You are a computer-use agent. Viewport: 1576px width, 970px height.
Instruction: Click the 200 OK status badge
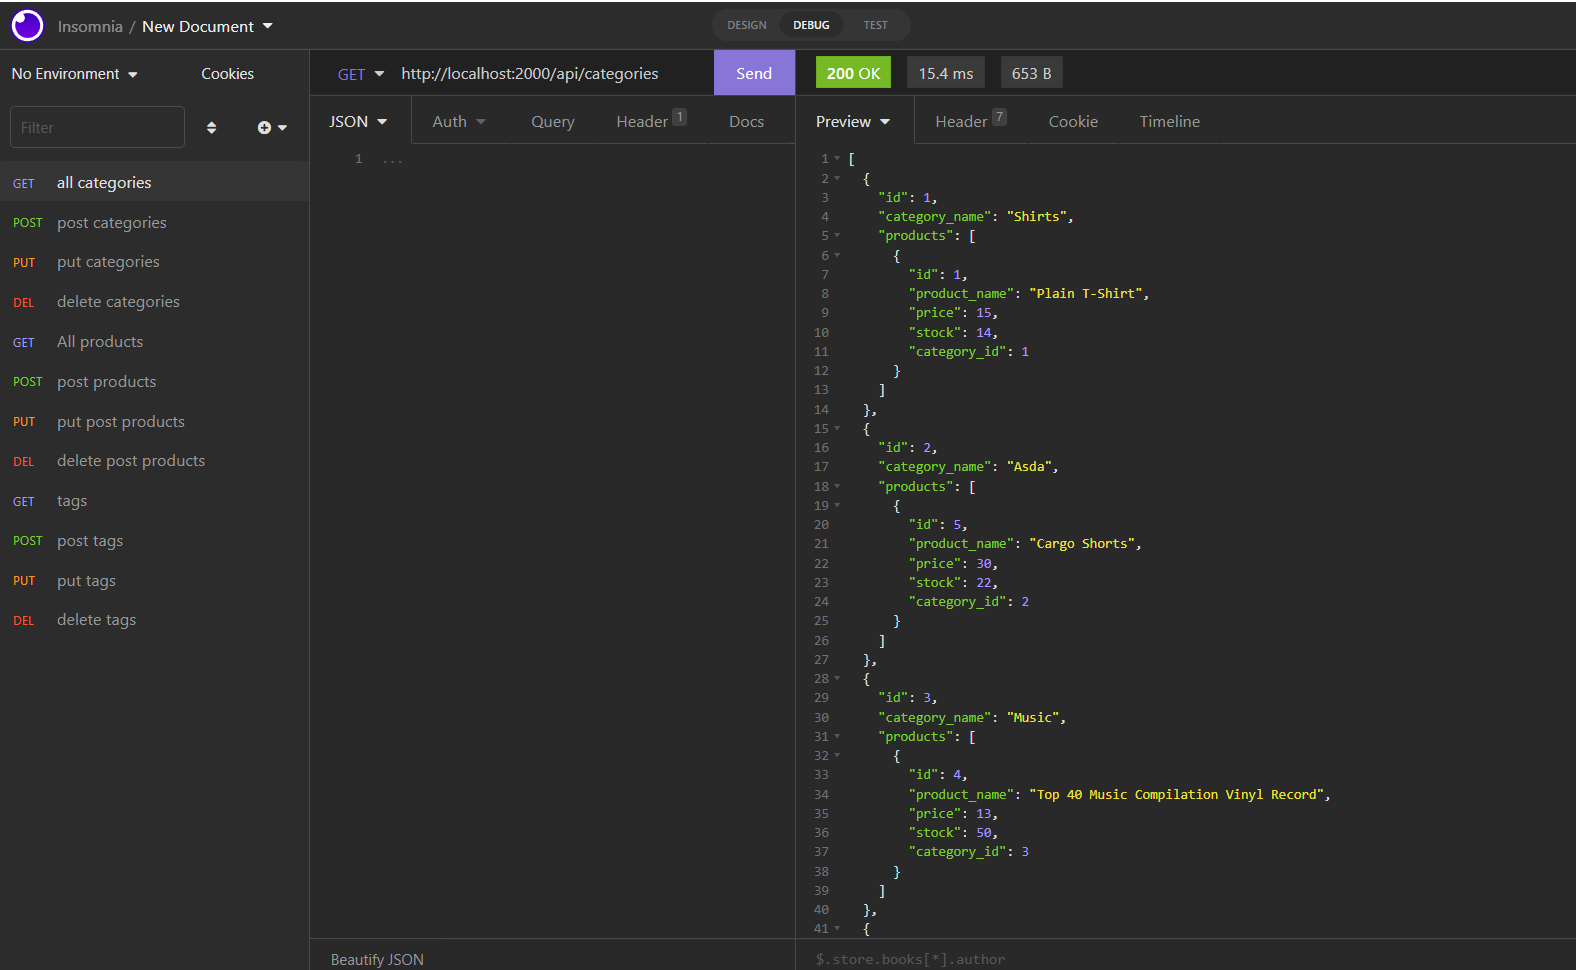click(853, 73)
